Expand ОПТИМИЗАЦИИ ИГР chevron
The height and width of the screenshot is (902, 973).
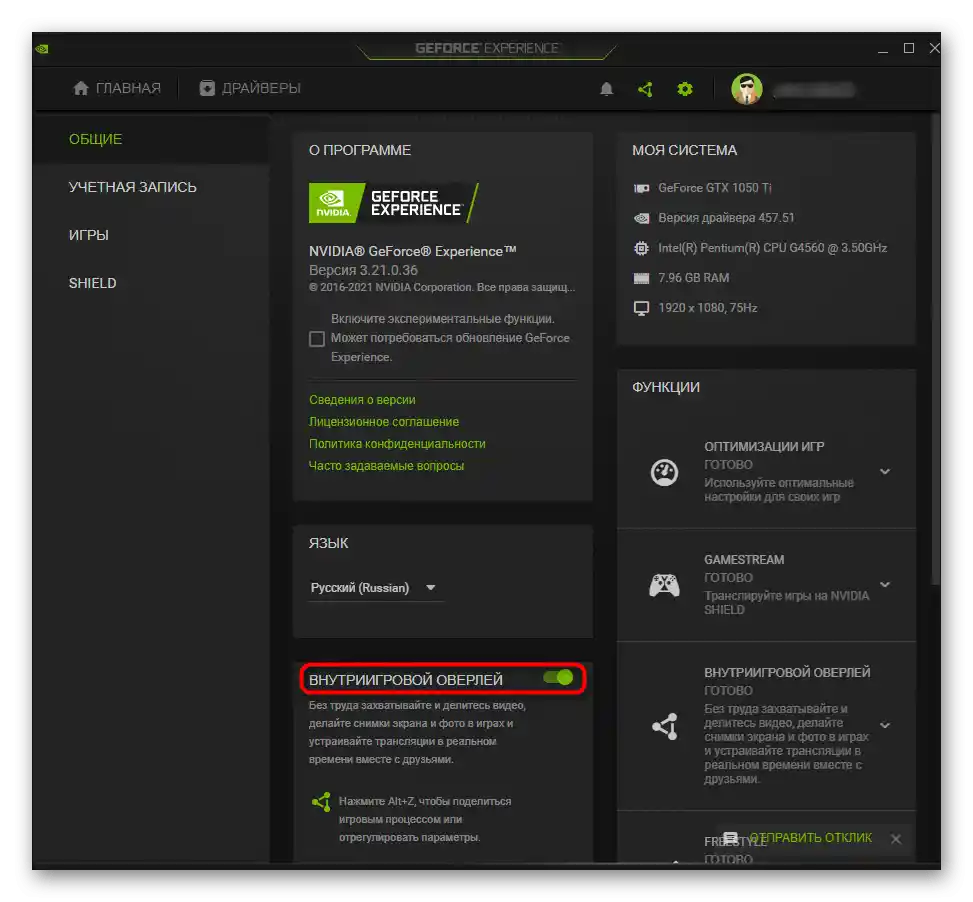coord(885,471)
